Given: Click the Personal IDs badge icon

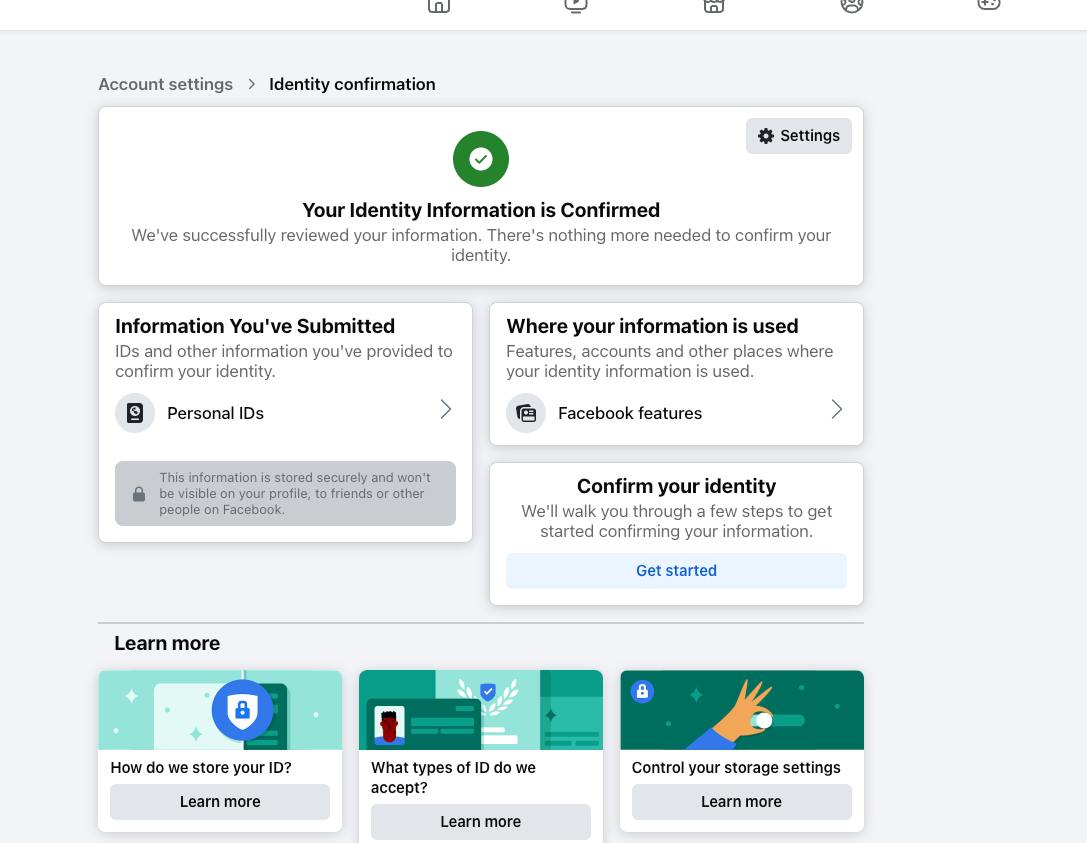Looking at the screenshot, I should point(135,413).
